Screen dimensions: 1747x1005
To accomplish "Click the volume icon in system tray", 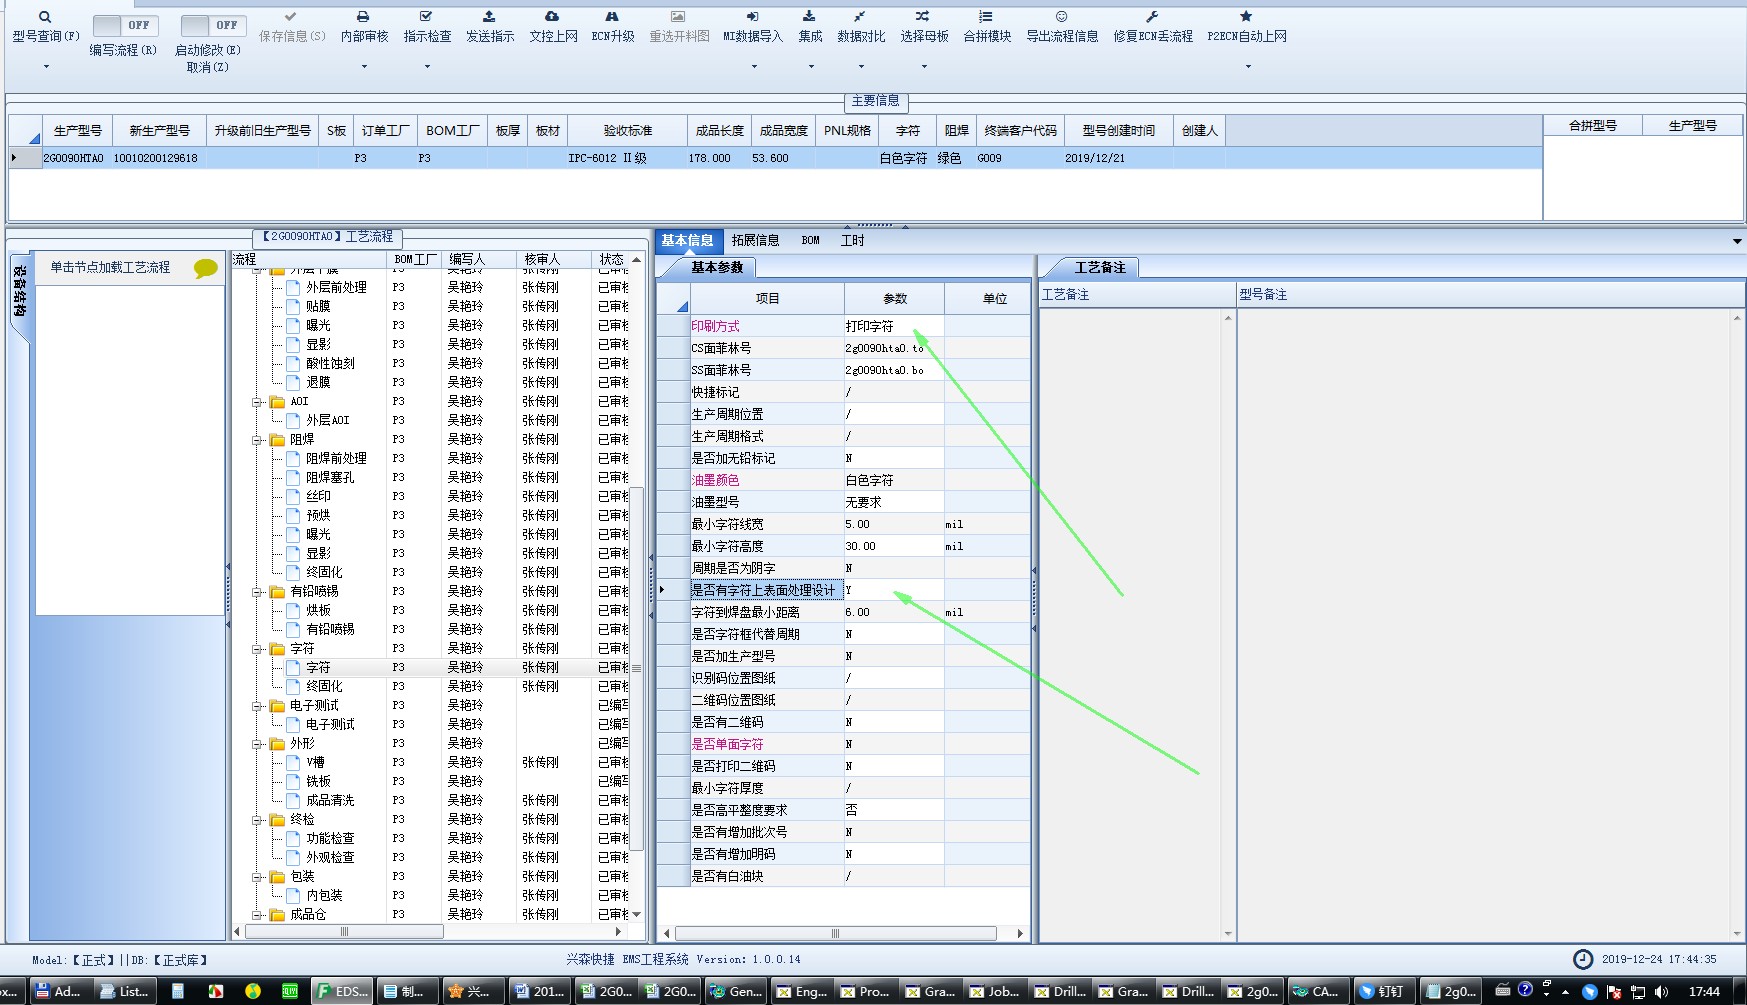I will coord(1661,991).
